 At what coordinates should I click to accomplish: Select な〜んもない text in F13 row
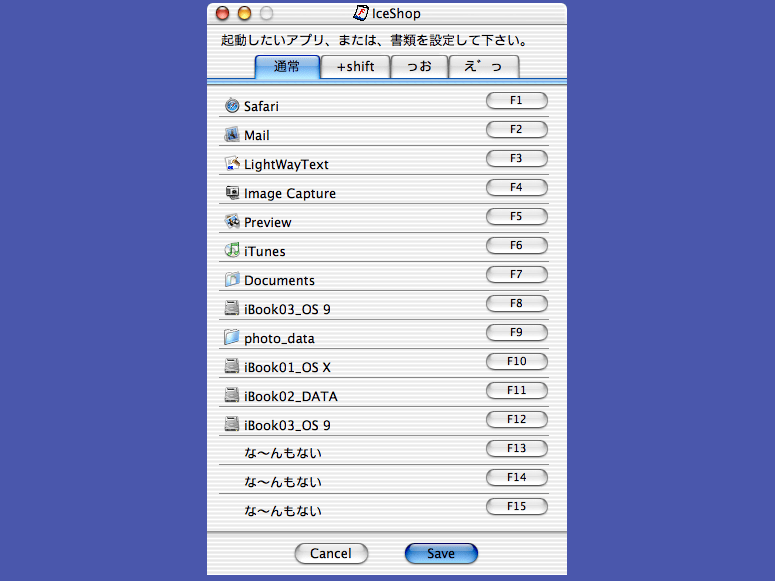(283, 453)
